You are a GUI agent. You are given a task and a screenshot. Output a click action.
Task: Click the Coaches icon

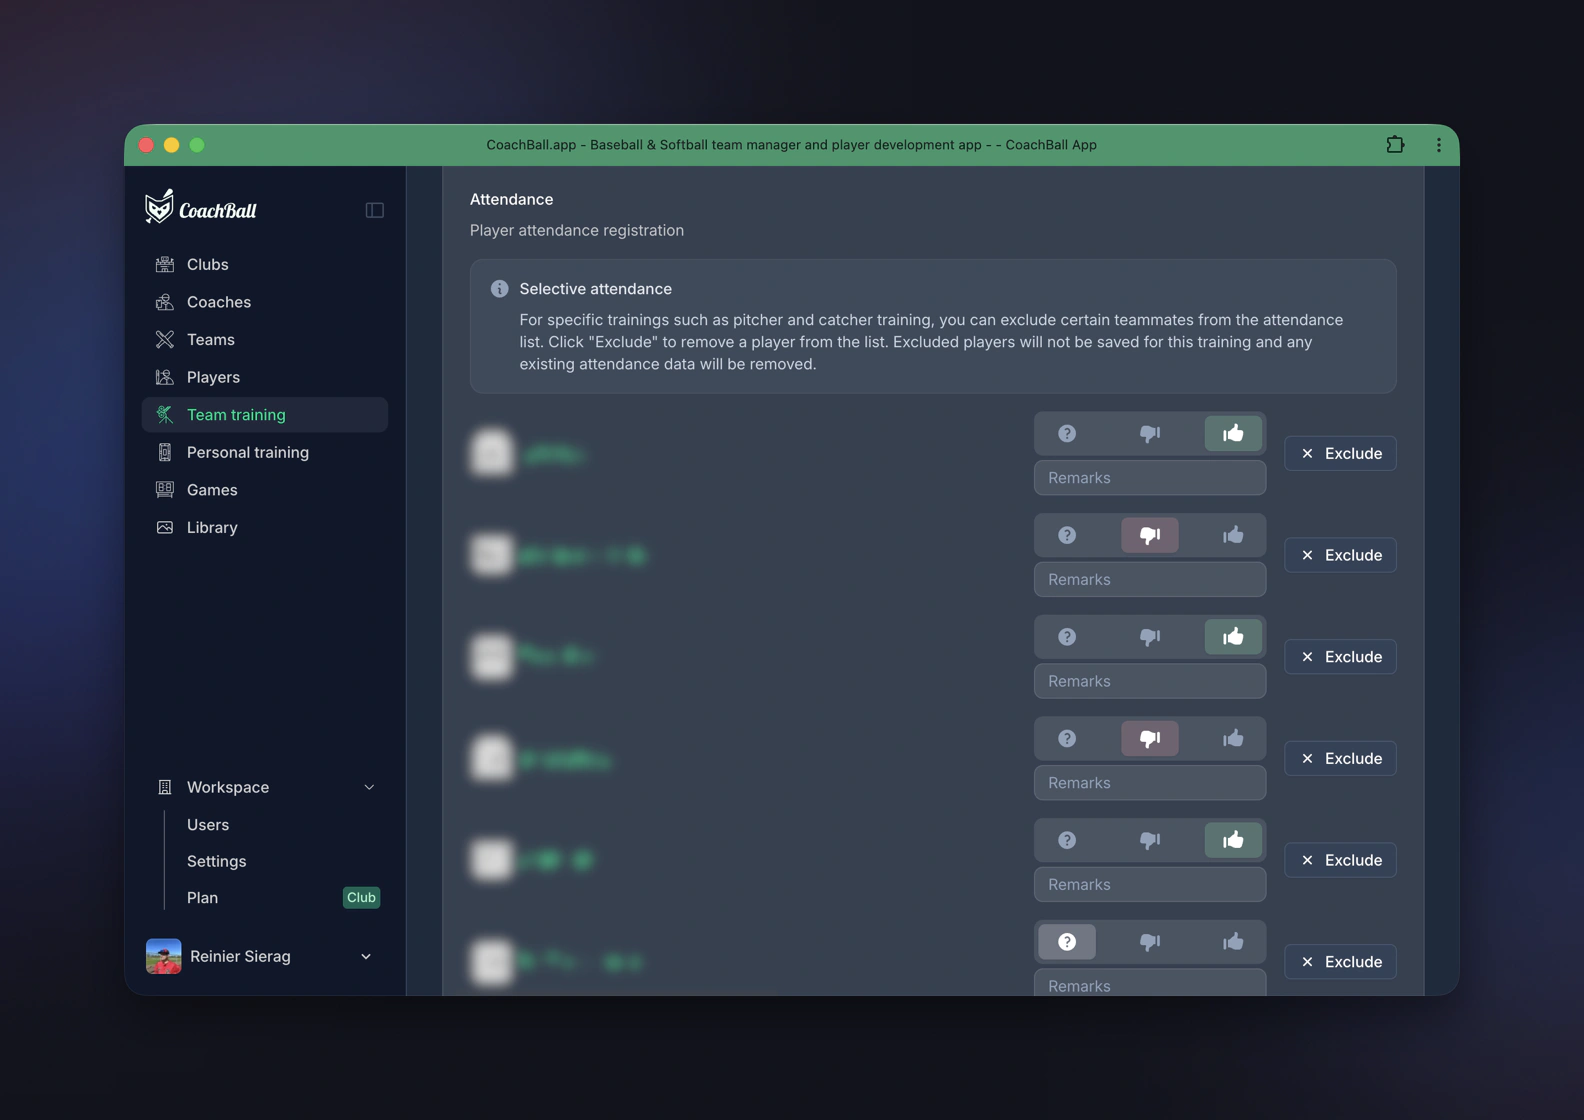(x=165, y=302)
